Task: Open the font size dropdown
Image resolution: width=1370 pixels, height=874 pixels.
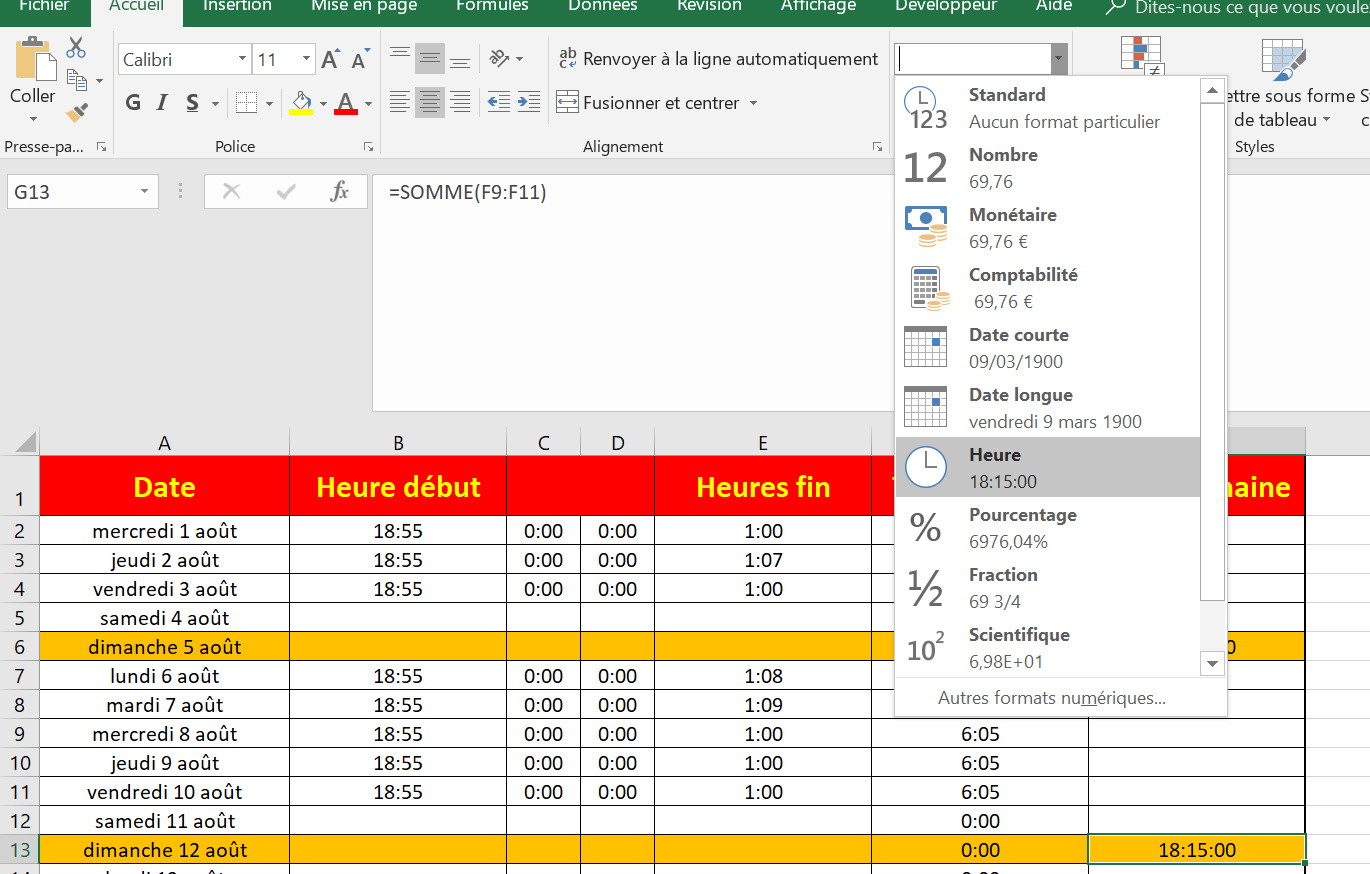Action: pos(307,59)
